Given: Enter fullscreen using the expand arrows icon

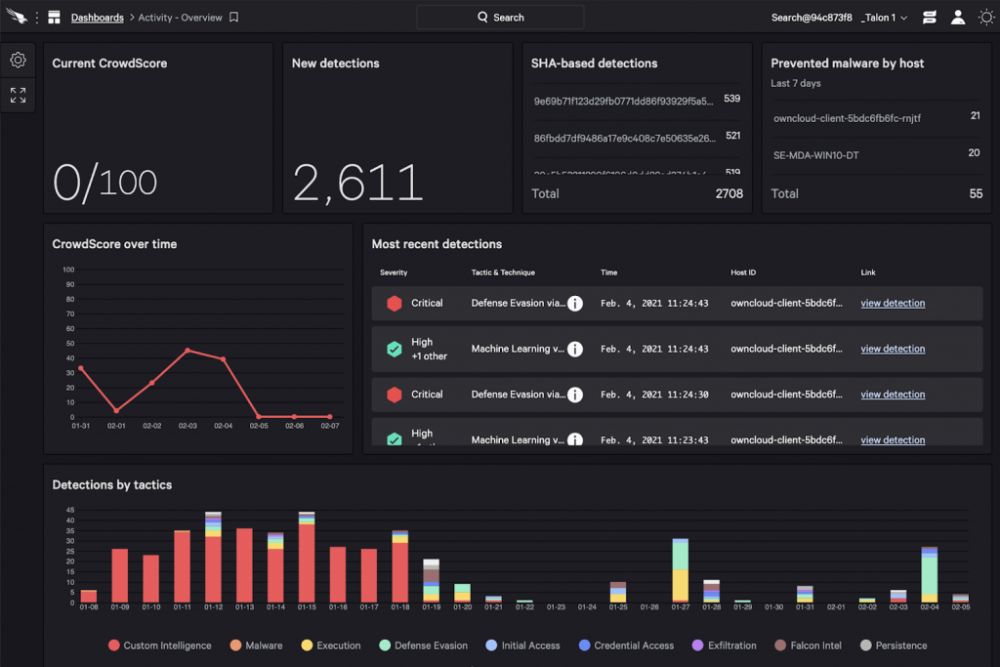Looking at the screenshot, I should click(18, 95).
